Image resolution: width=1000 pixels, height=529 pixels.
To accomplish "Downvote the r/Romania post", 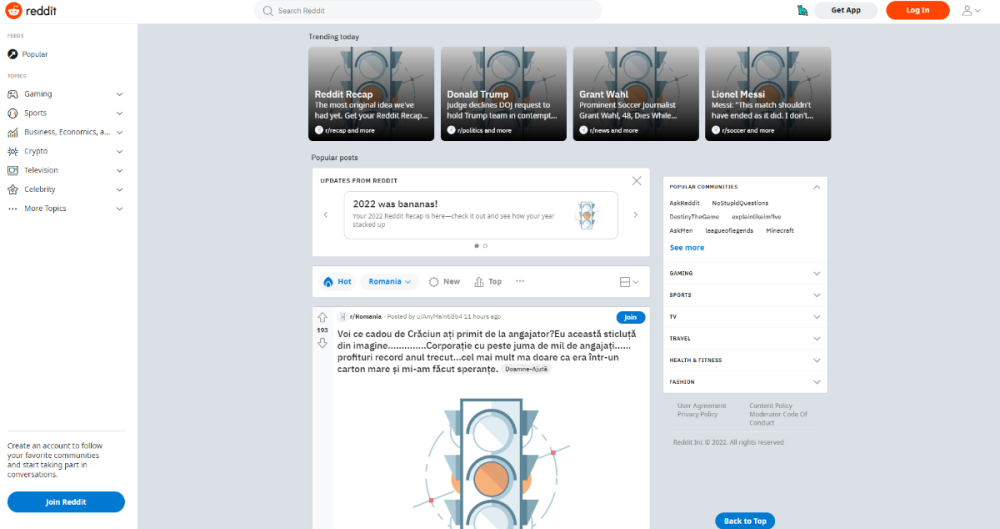I will 323,343.
